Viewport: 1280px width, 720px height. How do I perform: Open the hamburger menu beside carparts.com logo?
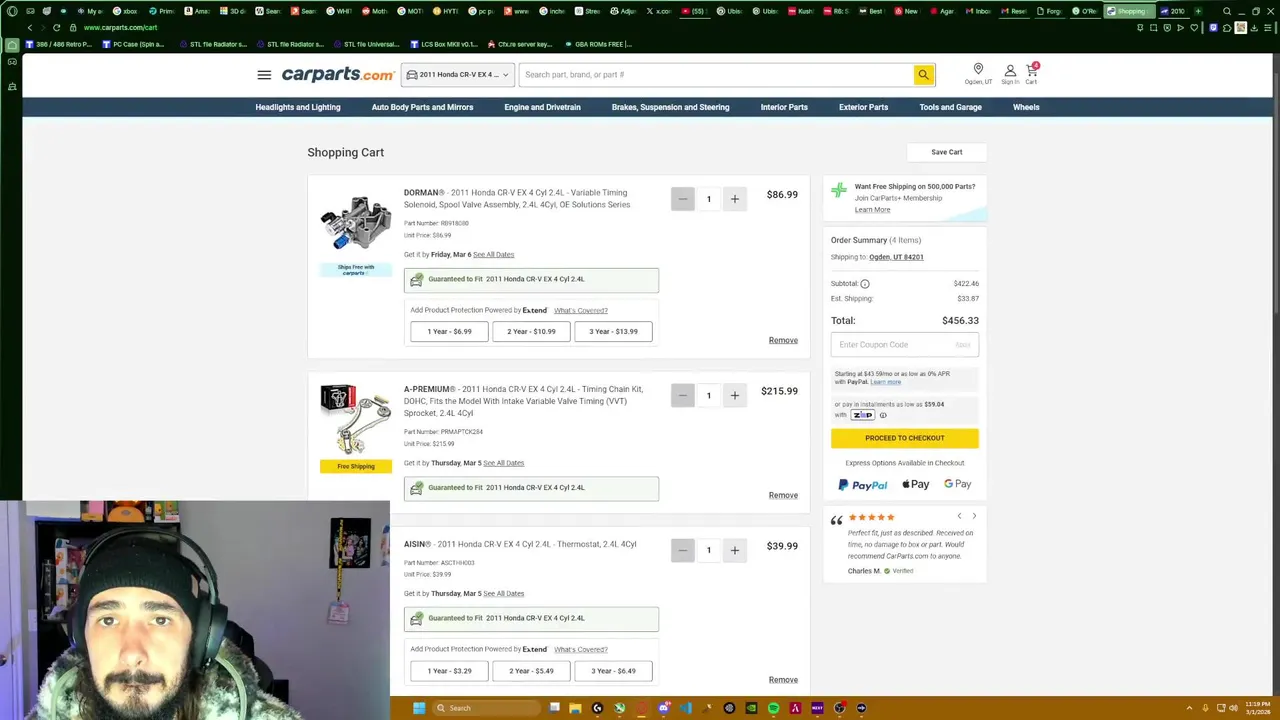point(264,75)
